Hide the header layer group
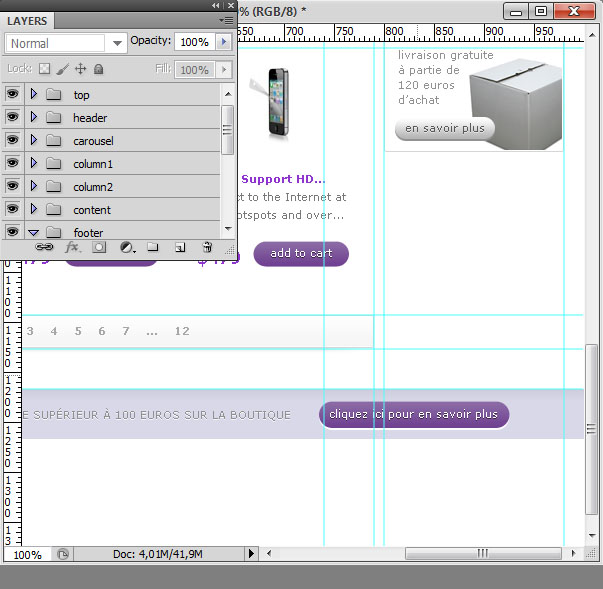603x589 pixels. [12, 117]
